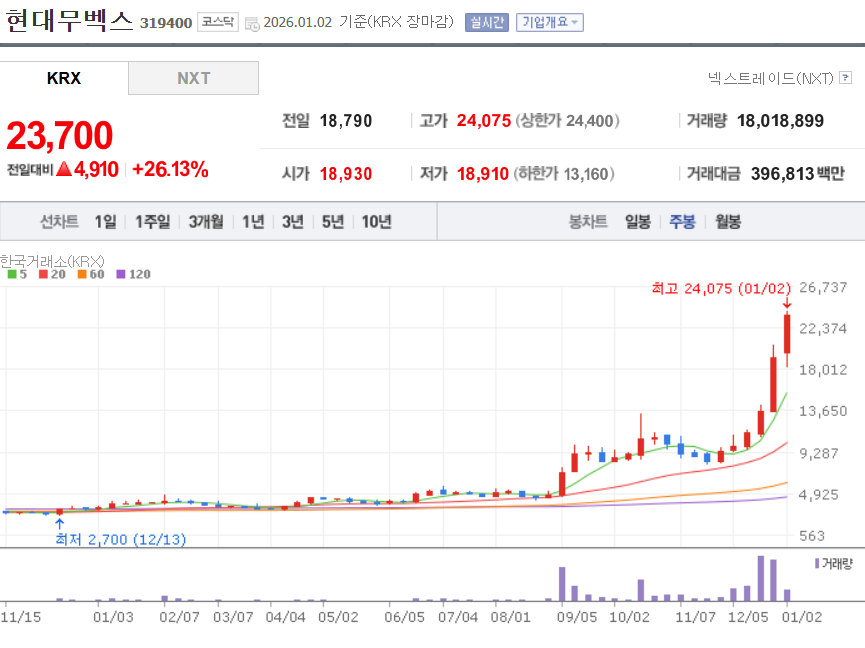Click the orange 60-day moving average swatch
865x648 pixels.
click(82, 274)
